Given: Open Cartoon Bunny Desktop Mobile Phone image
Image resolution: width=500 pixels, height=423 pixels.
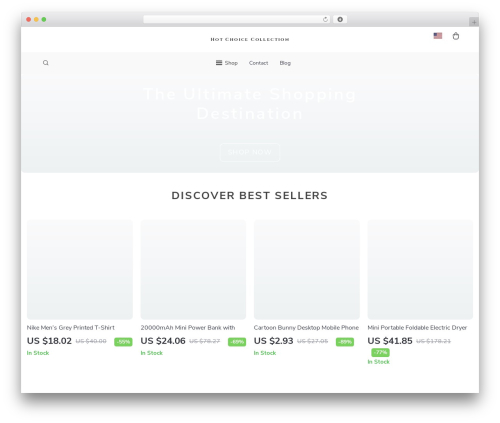Looking at the screenshot, I should point(307,269).
